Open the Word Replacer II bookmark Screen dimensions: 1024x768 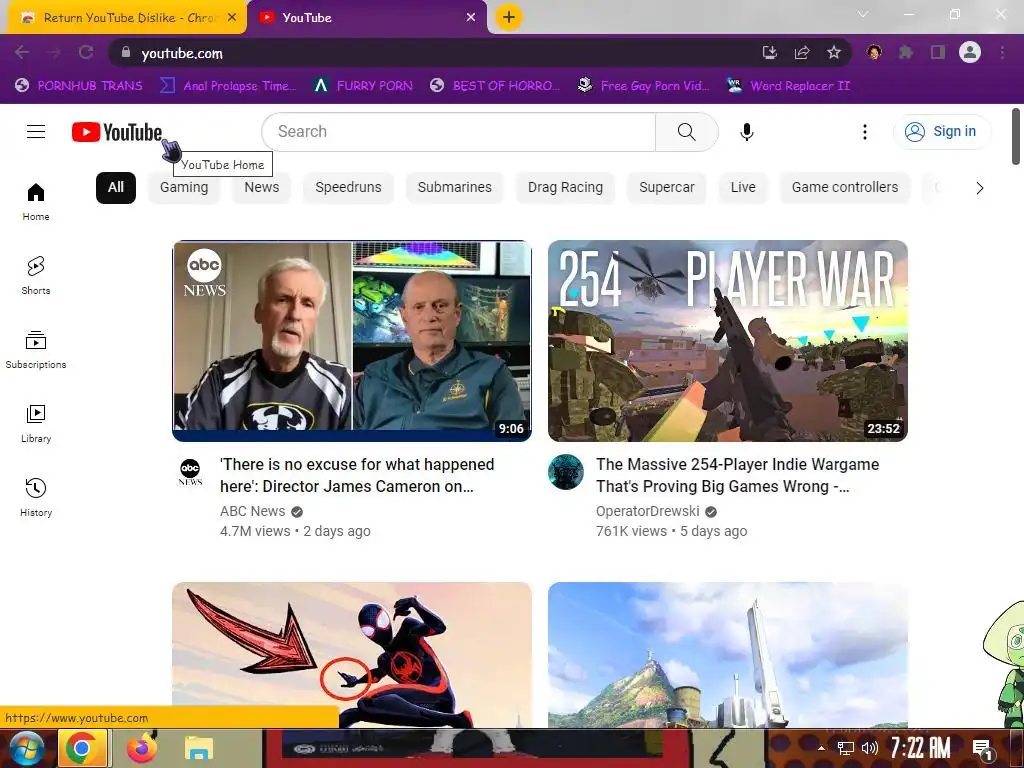click(788, 86)
